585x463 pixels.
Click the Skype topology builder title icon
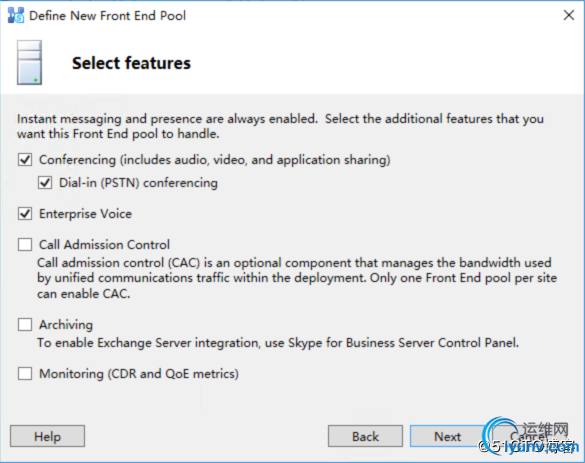point(16,15)
